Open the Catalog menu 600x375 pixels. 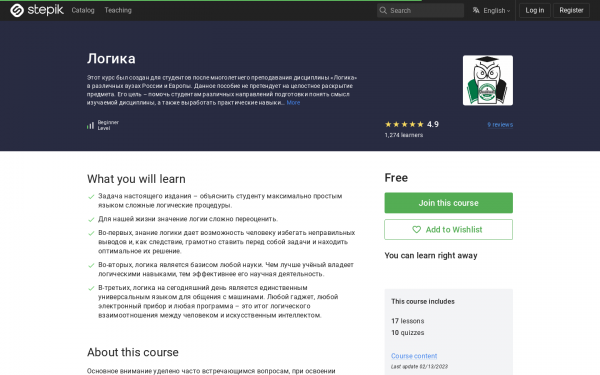click(83, 10)
